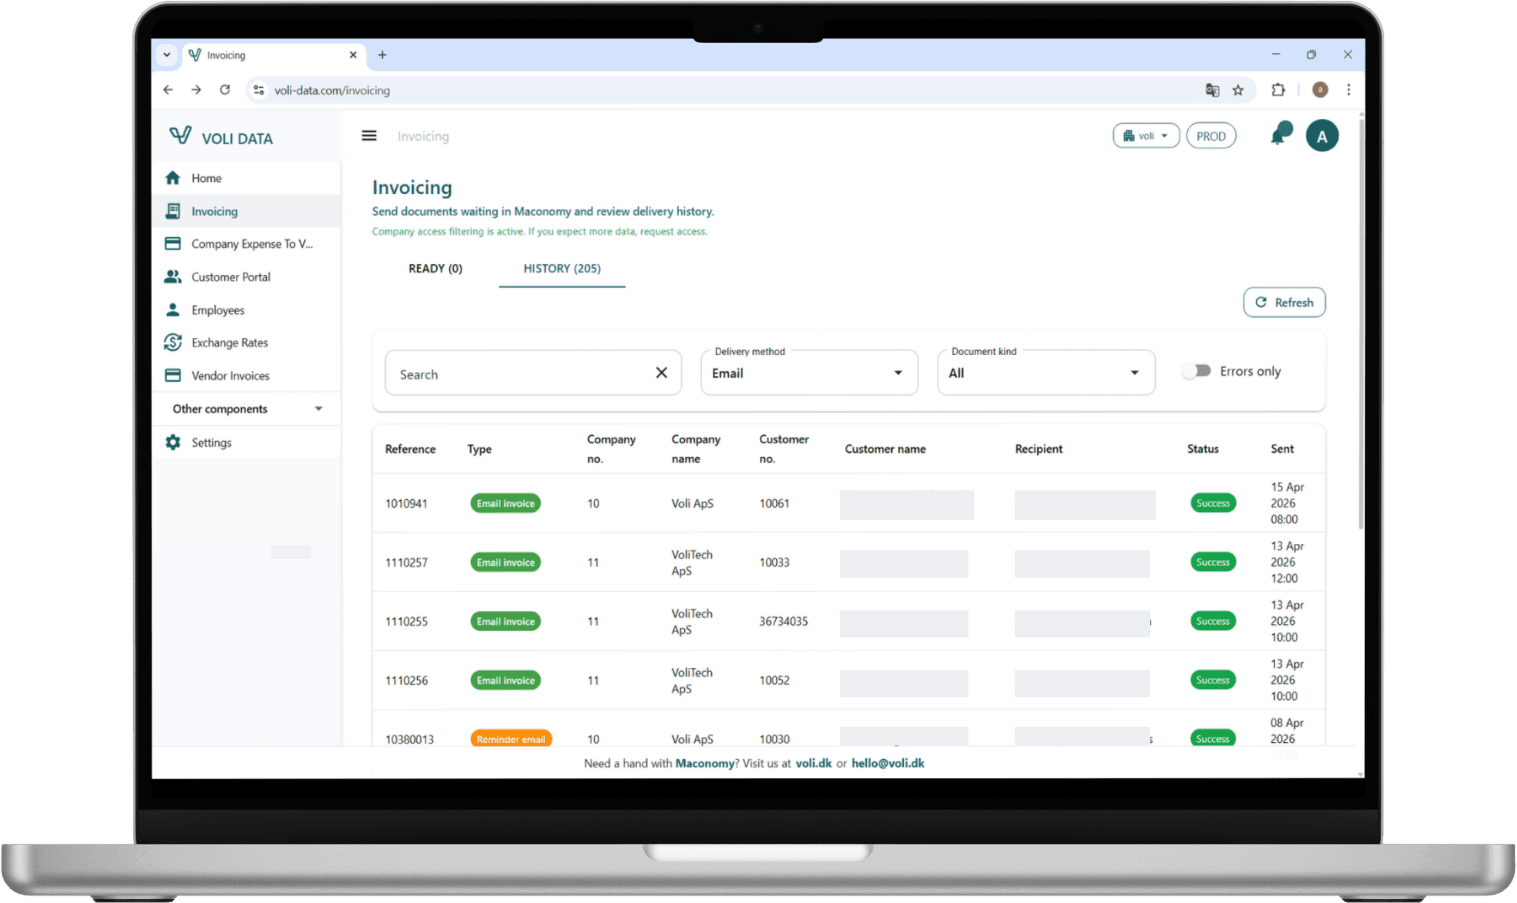The image size is (1517, 903).
Task: Open the hamburger menu beside Invoicing
Action: [x=369, y=135]
